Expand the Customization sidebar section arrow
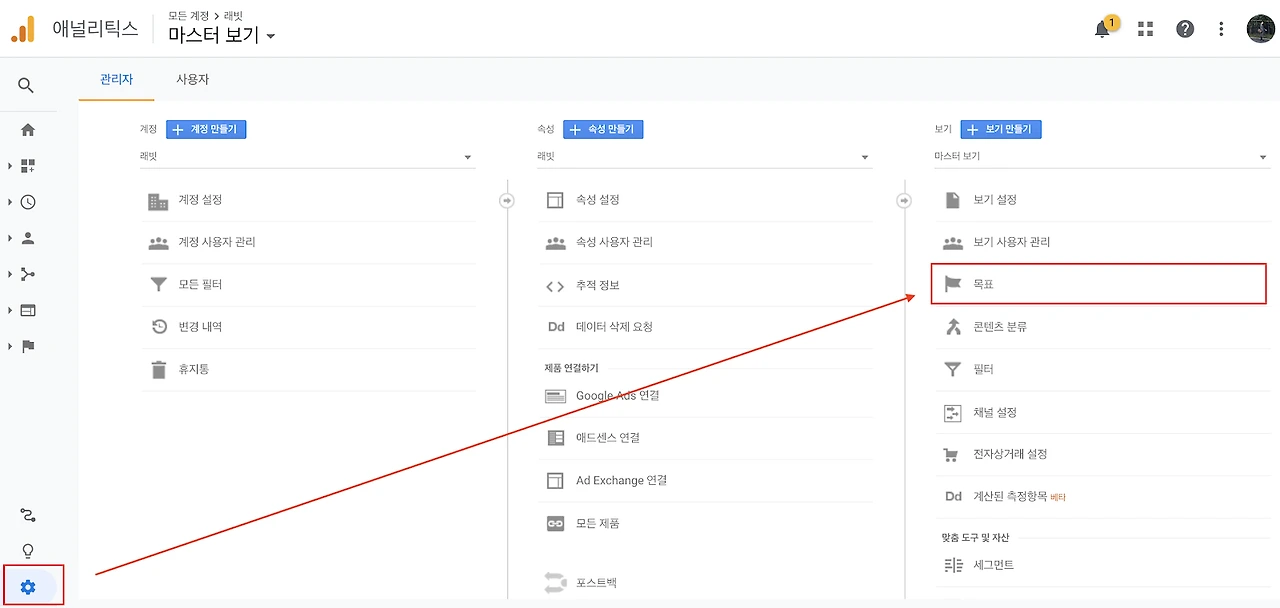The width and height of the screenshot is (1280, 608). coord(10,166)
